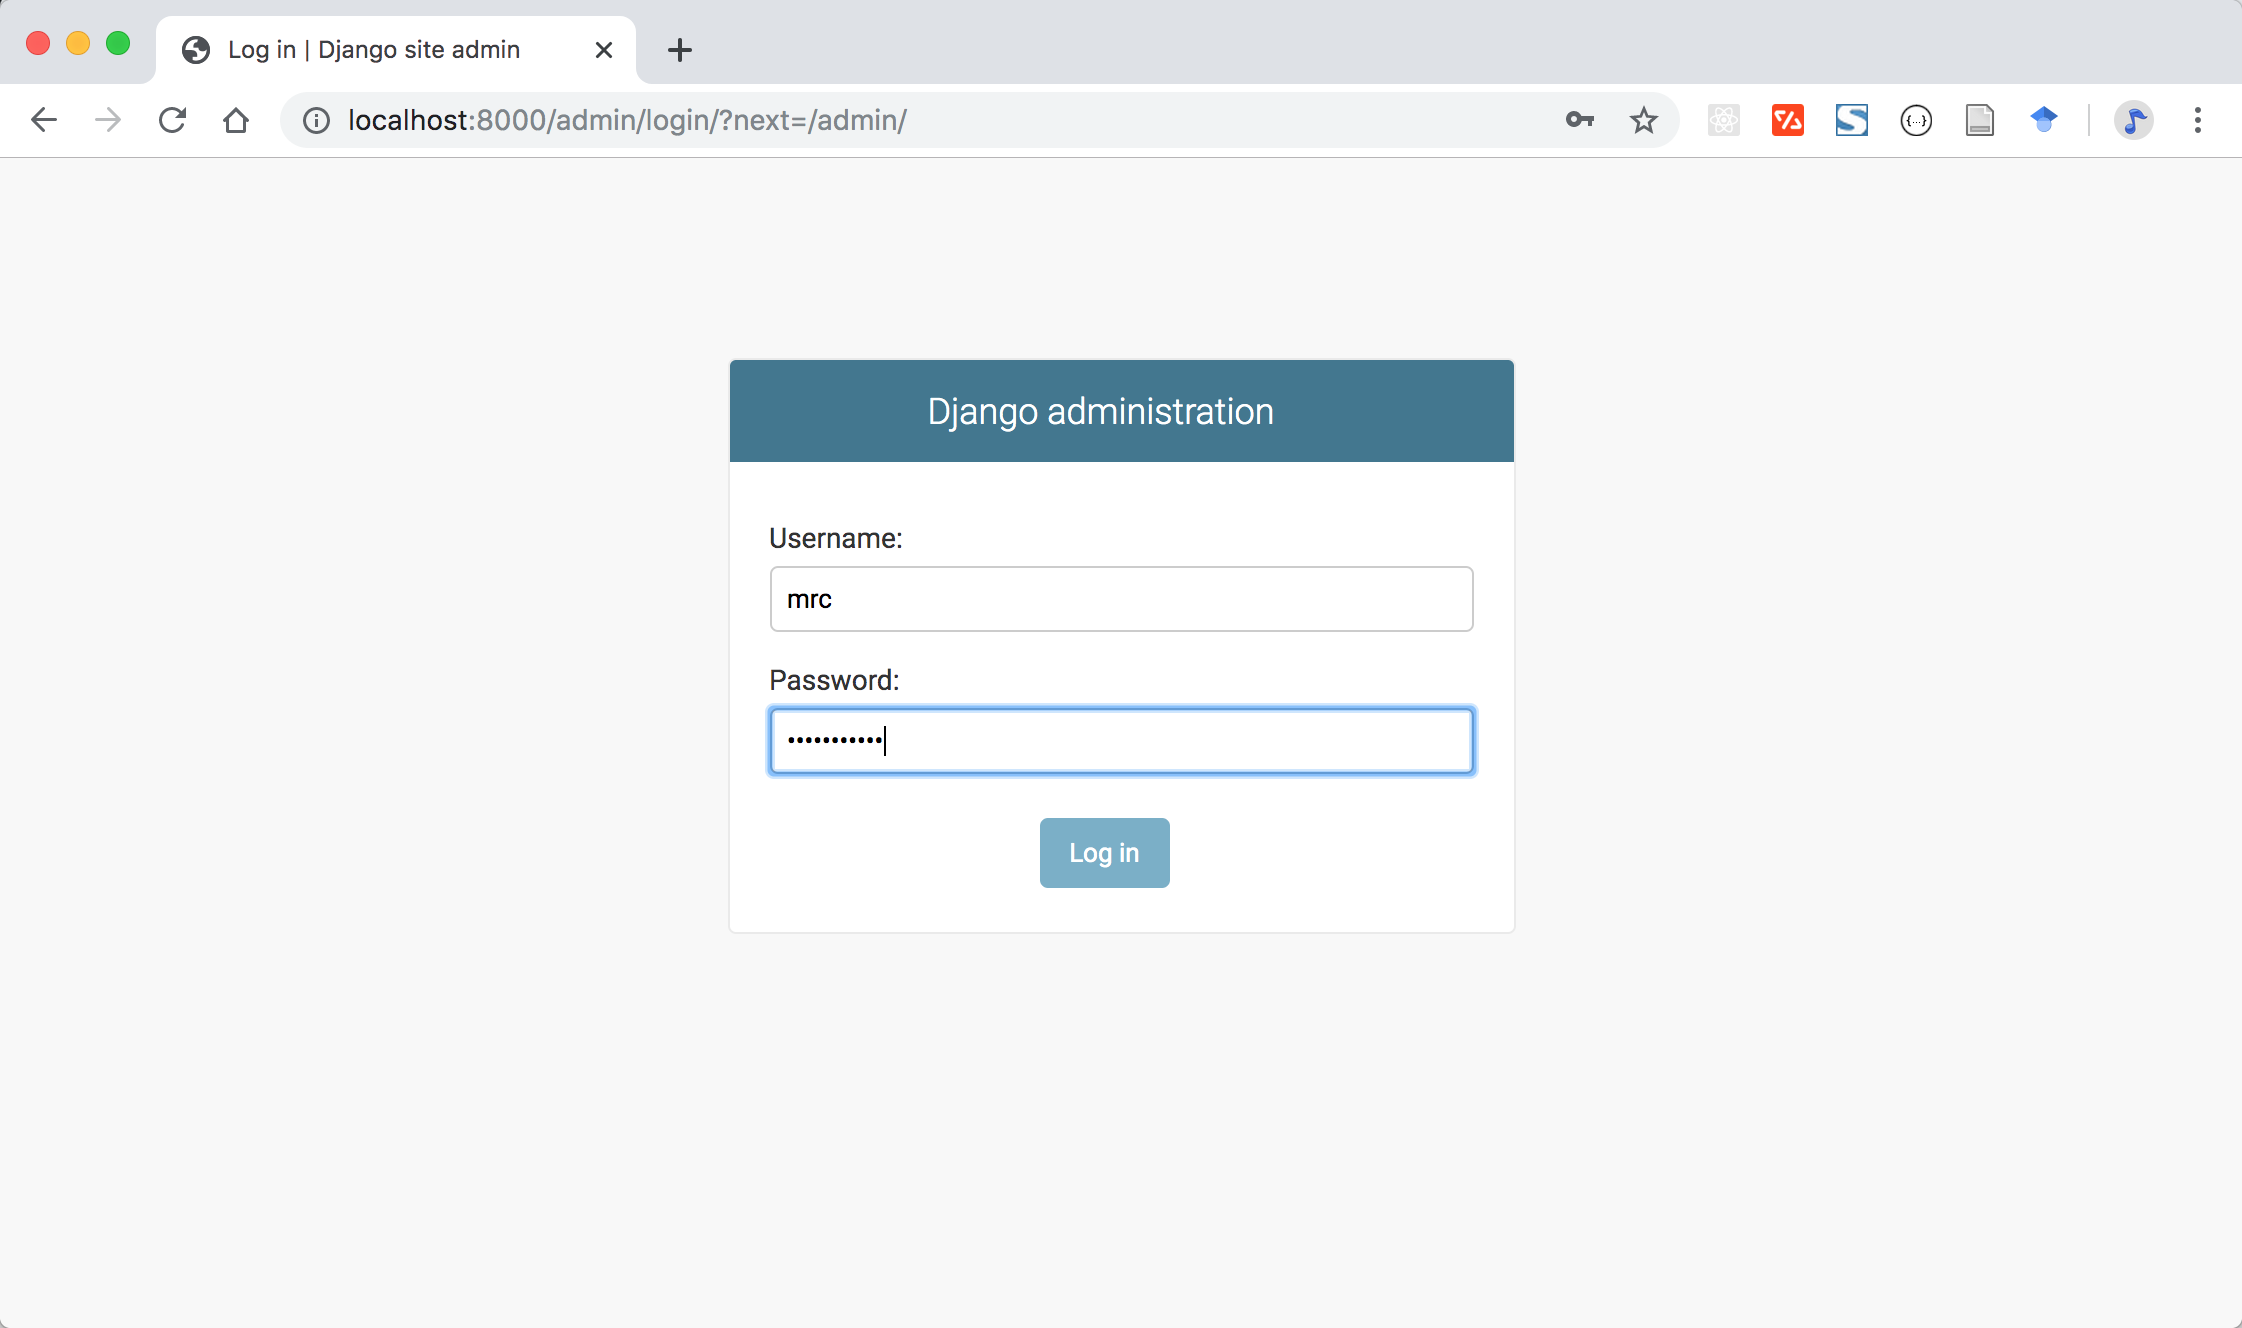
Task: Focus the Password input field
Action: [1120, 741]
